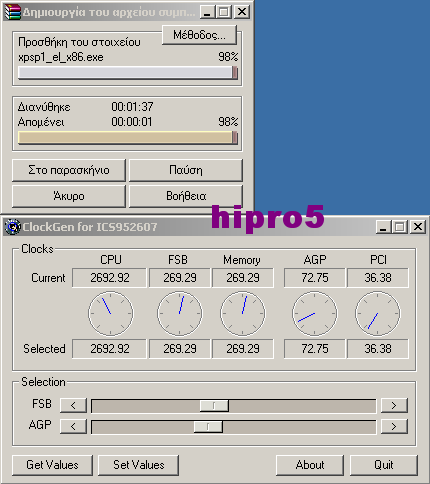Click the WinRAR icon in archive window title
430x484 pixels.
tap(13, 12)
